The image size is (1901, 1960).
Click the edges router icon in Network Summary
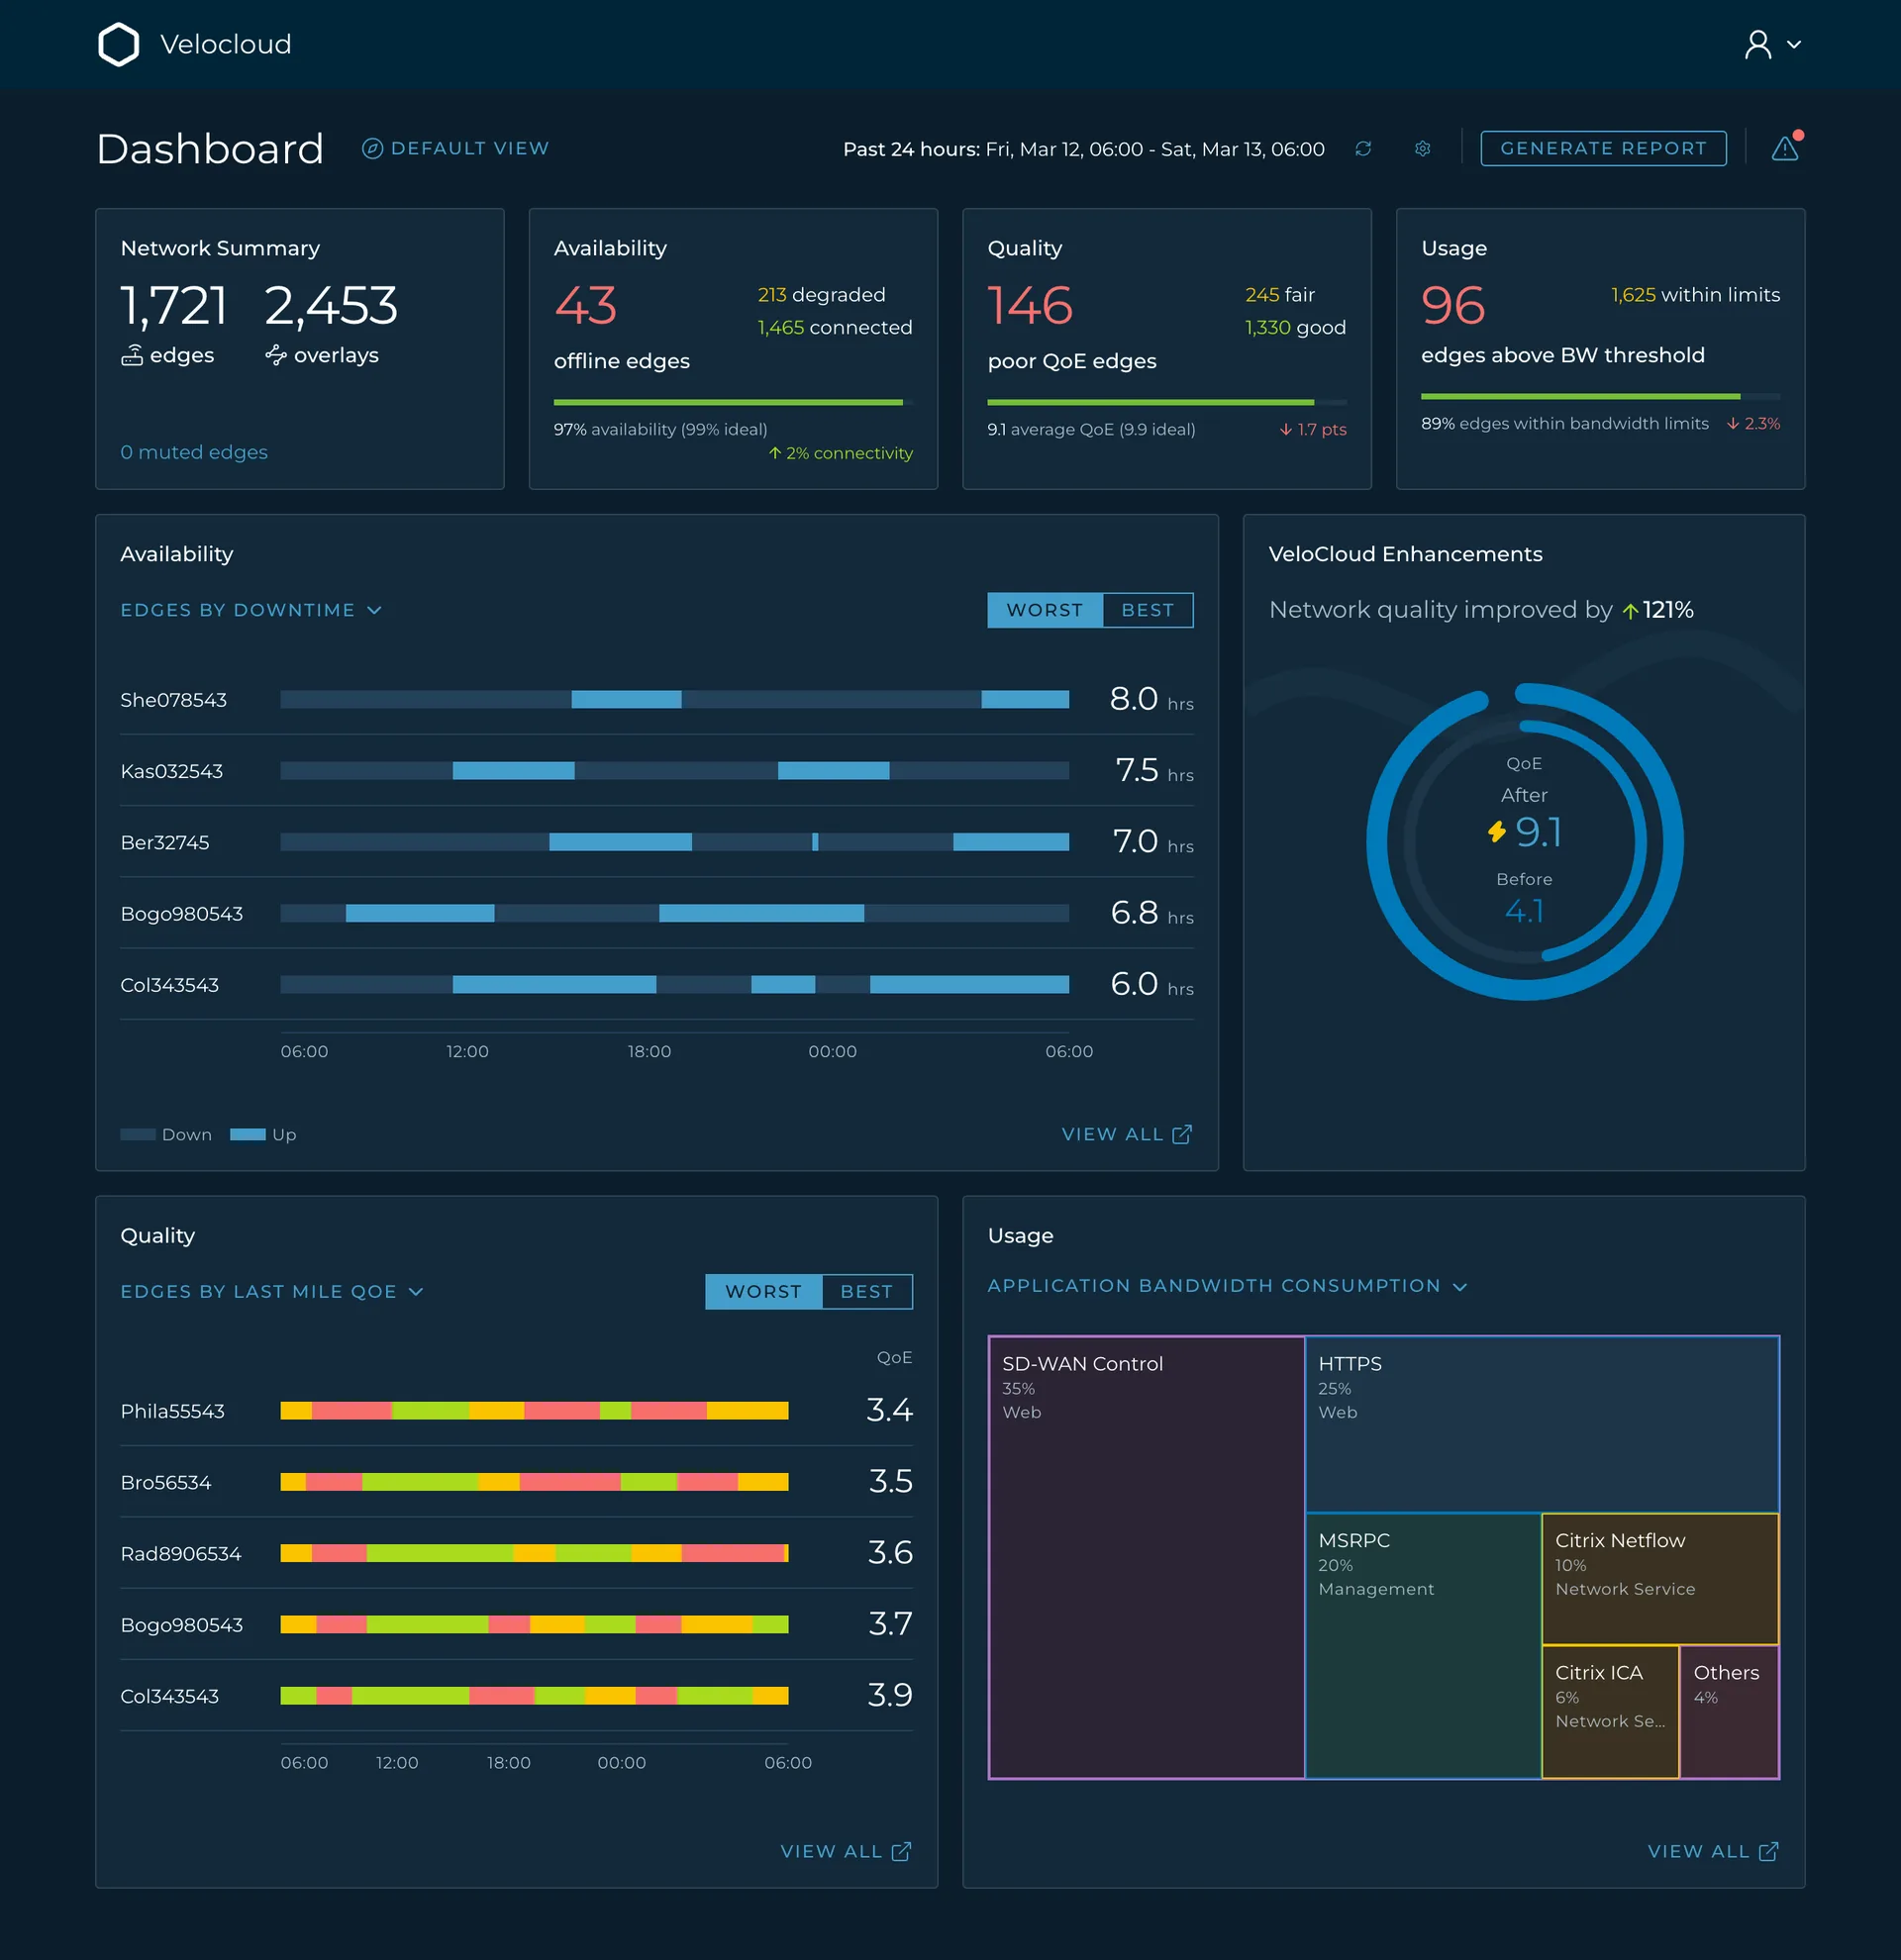(x=132, y=355)
